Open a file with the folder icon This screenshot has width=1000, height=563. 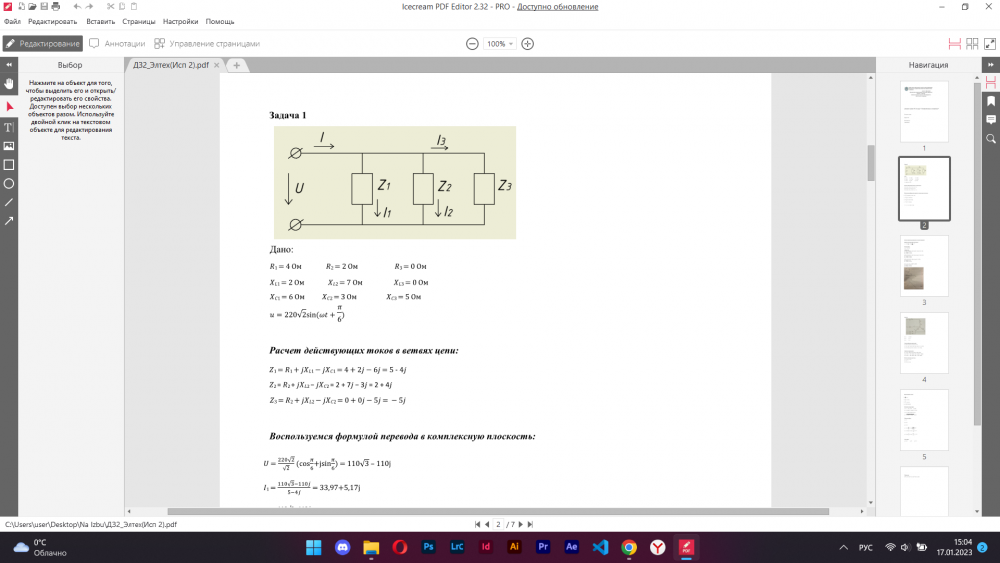pyautogui.click(x=32, y=6)
